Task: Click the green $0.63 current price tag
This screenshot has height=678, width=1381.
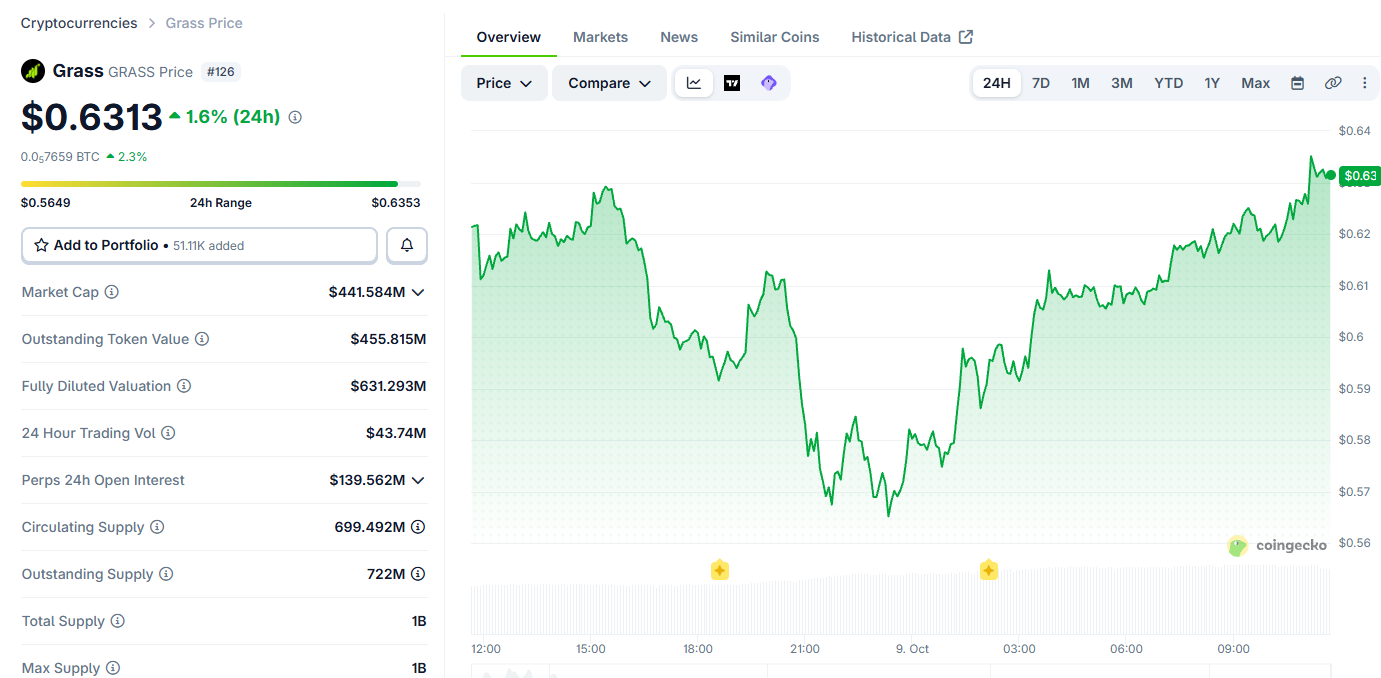Action: (1359, 176)
